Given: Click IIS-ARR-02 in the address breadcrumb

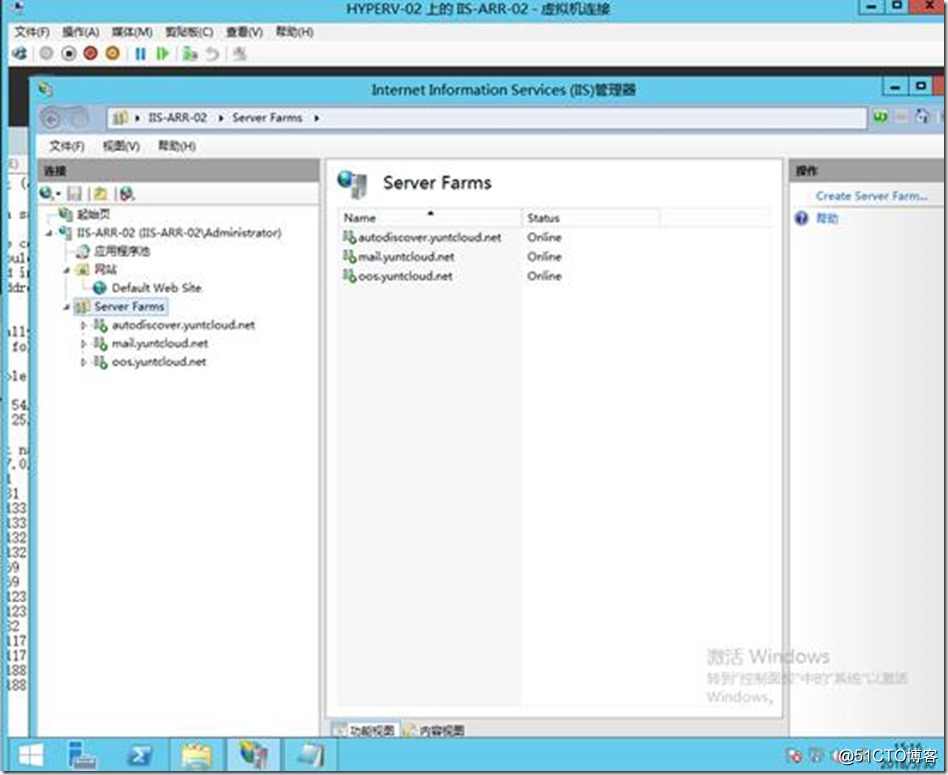Looking at the screenshot, I should click(x=177, y=118).
